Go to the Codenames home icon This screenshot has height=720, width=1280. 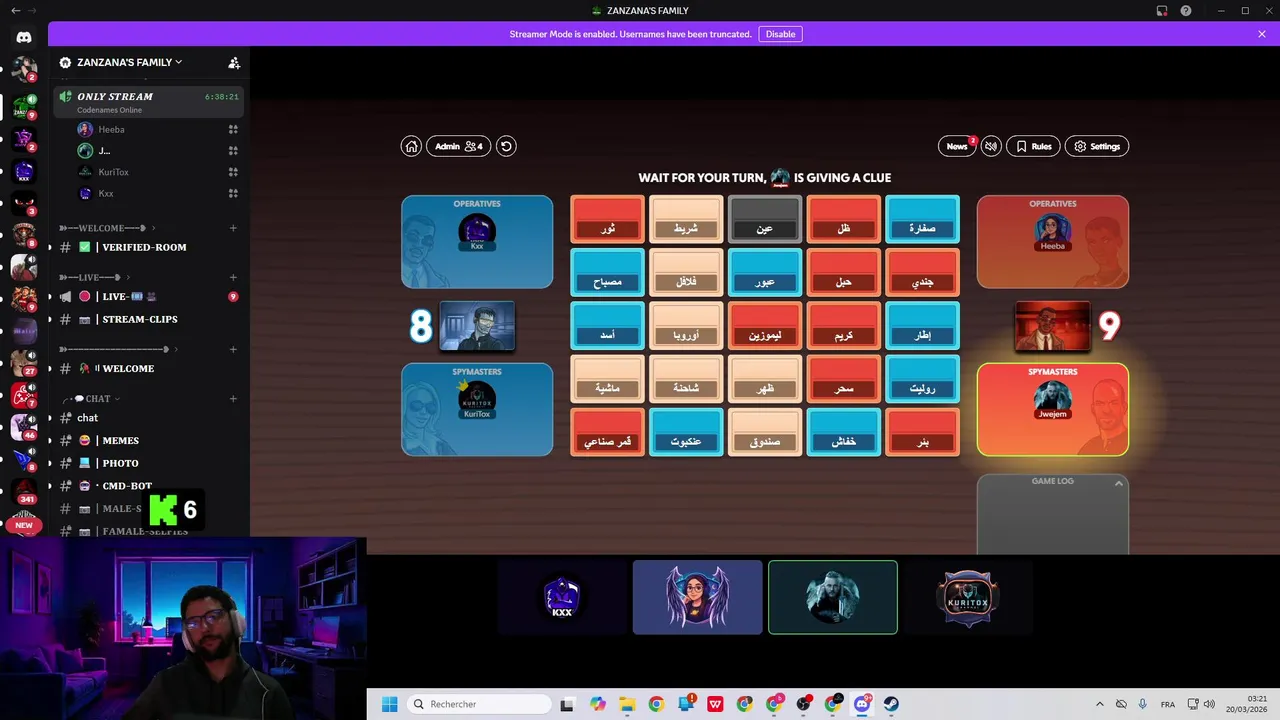[411, 146]
